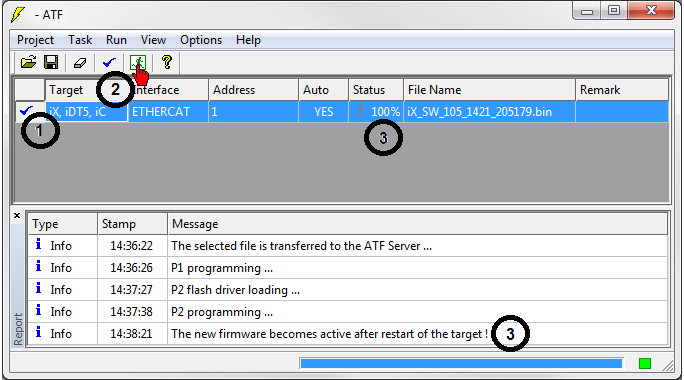Image resolution: width=684 pixels, height=380 pixels.
Task: Click the File Name column header
Action: pyautogui.click(x=489, y=90)
